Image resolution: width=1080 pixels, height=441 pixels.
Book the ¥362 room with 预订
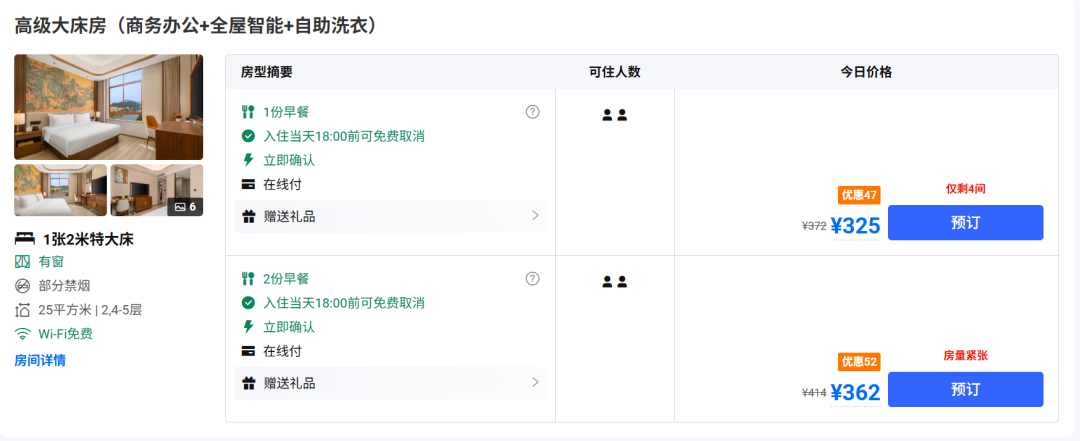pyautogui.click(x=965, y=390)
